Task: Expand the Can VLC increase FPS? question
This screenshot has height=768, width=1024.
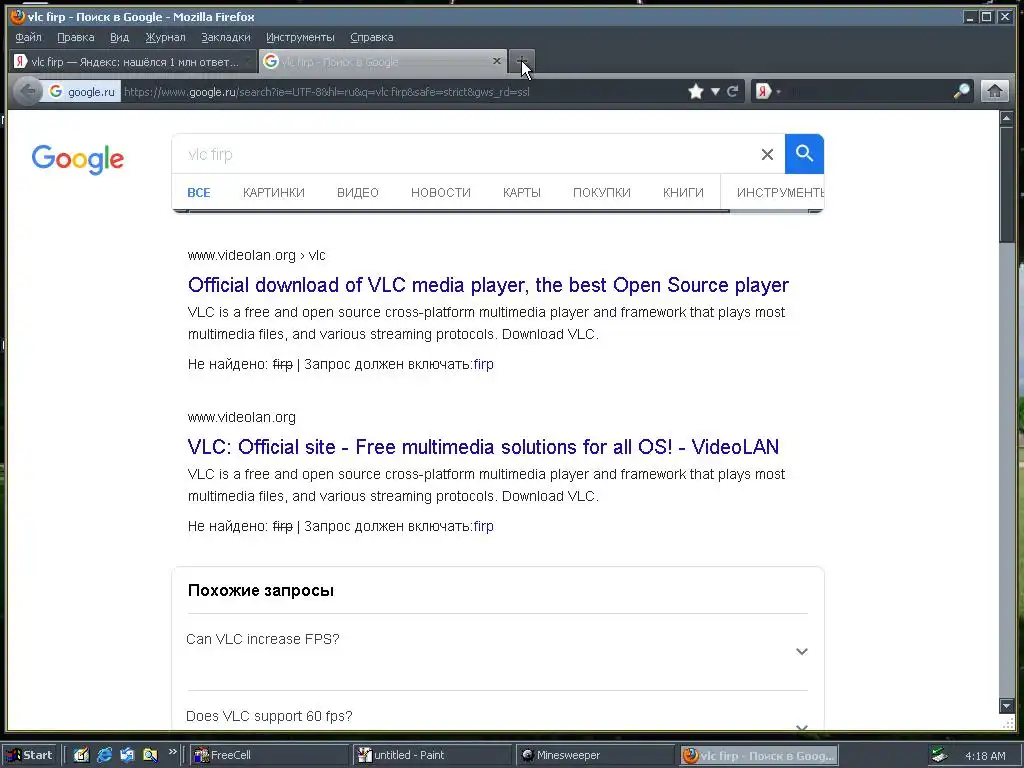Action: pyautogui.click(x=497, y=651)
